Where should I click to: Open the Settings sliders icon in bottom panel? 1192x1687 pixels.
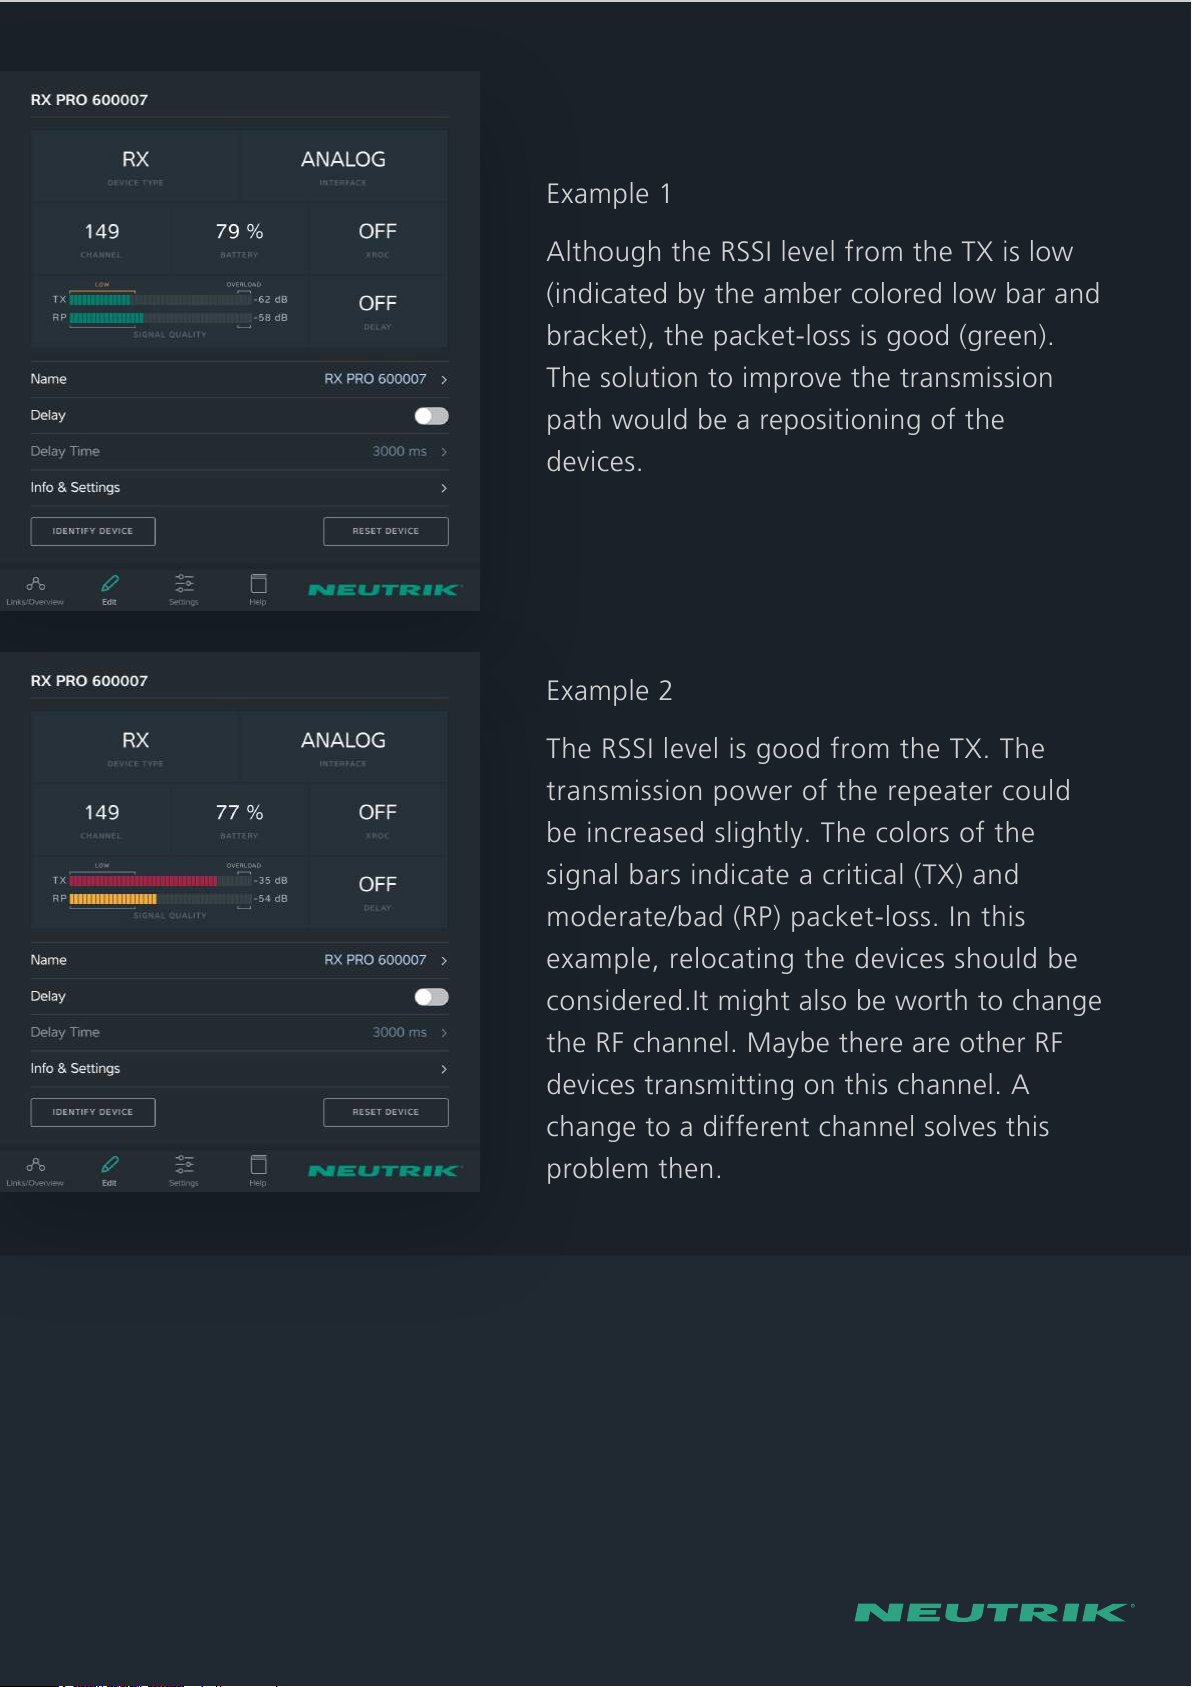pos(184,1170)
